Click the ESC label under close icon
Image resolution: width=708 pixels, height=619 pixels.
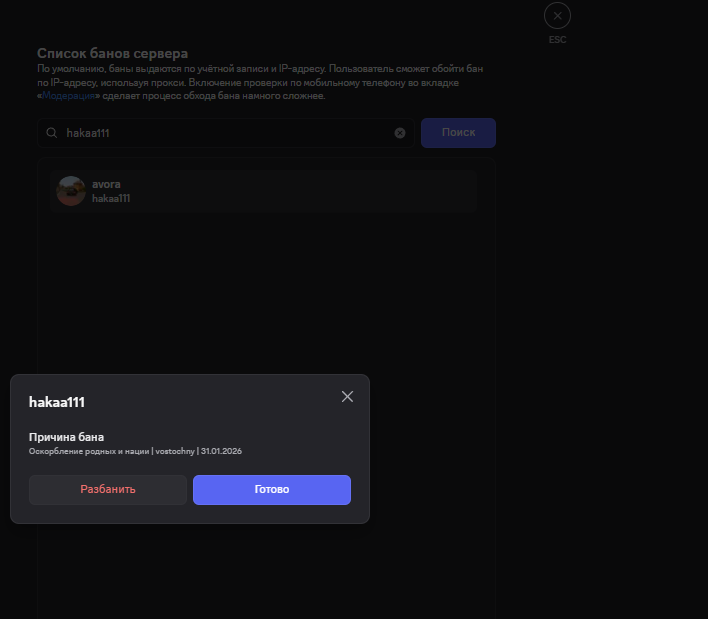[x=557, y=40]
